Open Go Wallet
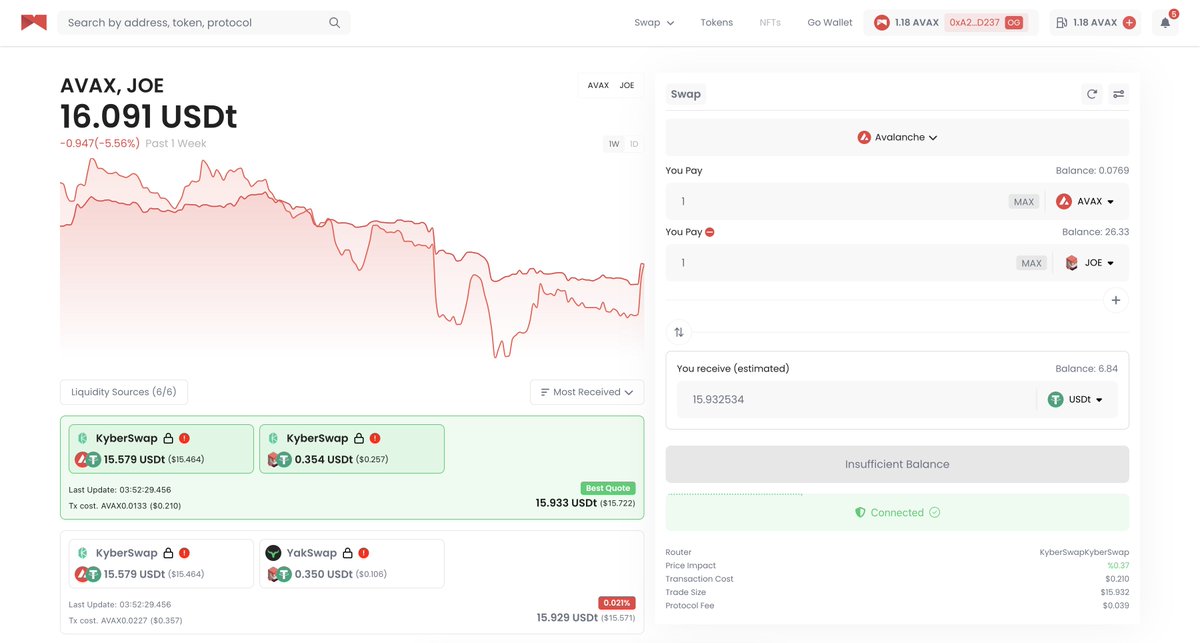Image resolution: width=1200 pixels, height=643 pixels. pyautogui.click(x=830, y=22)
